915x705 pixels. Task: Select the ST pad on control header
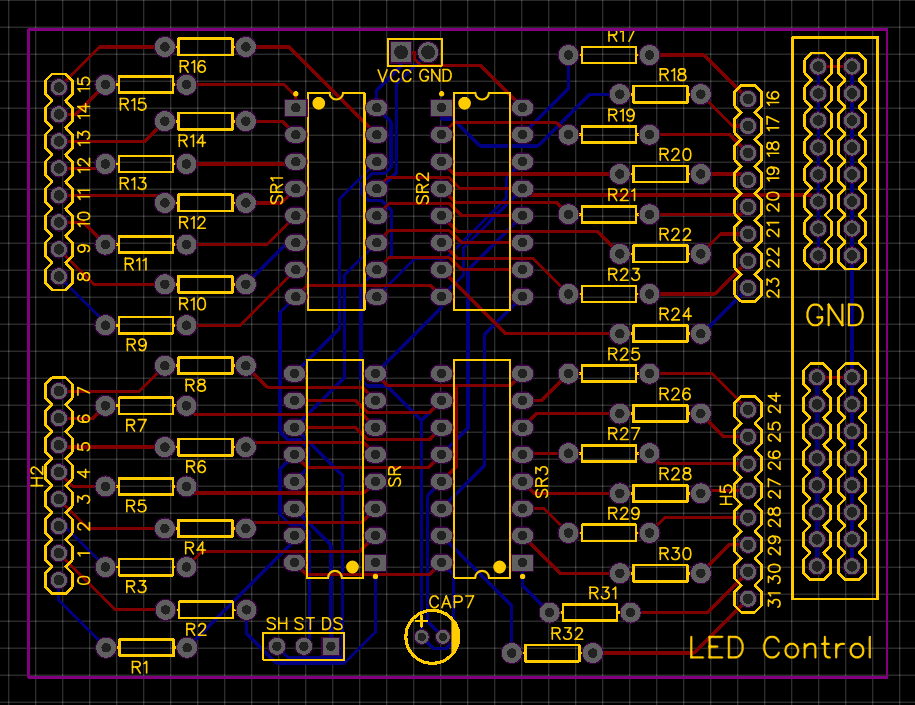303,646
